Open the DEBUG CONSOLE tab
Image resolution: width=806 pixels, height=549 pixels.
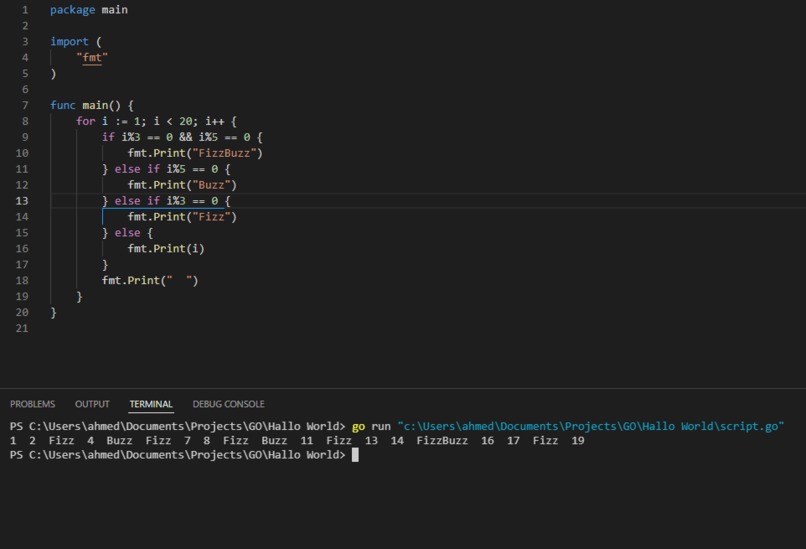click(x=228, y=404)
